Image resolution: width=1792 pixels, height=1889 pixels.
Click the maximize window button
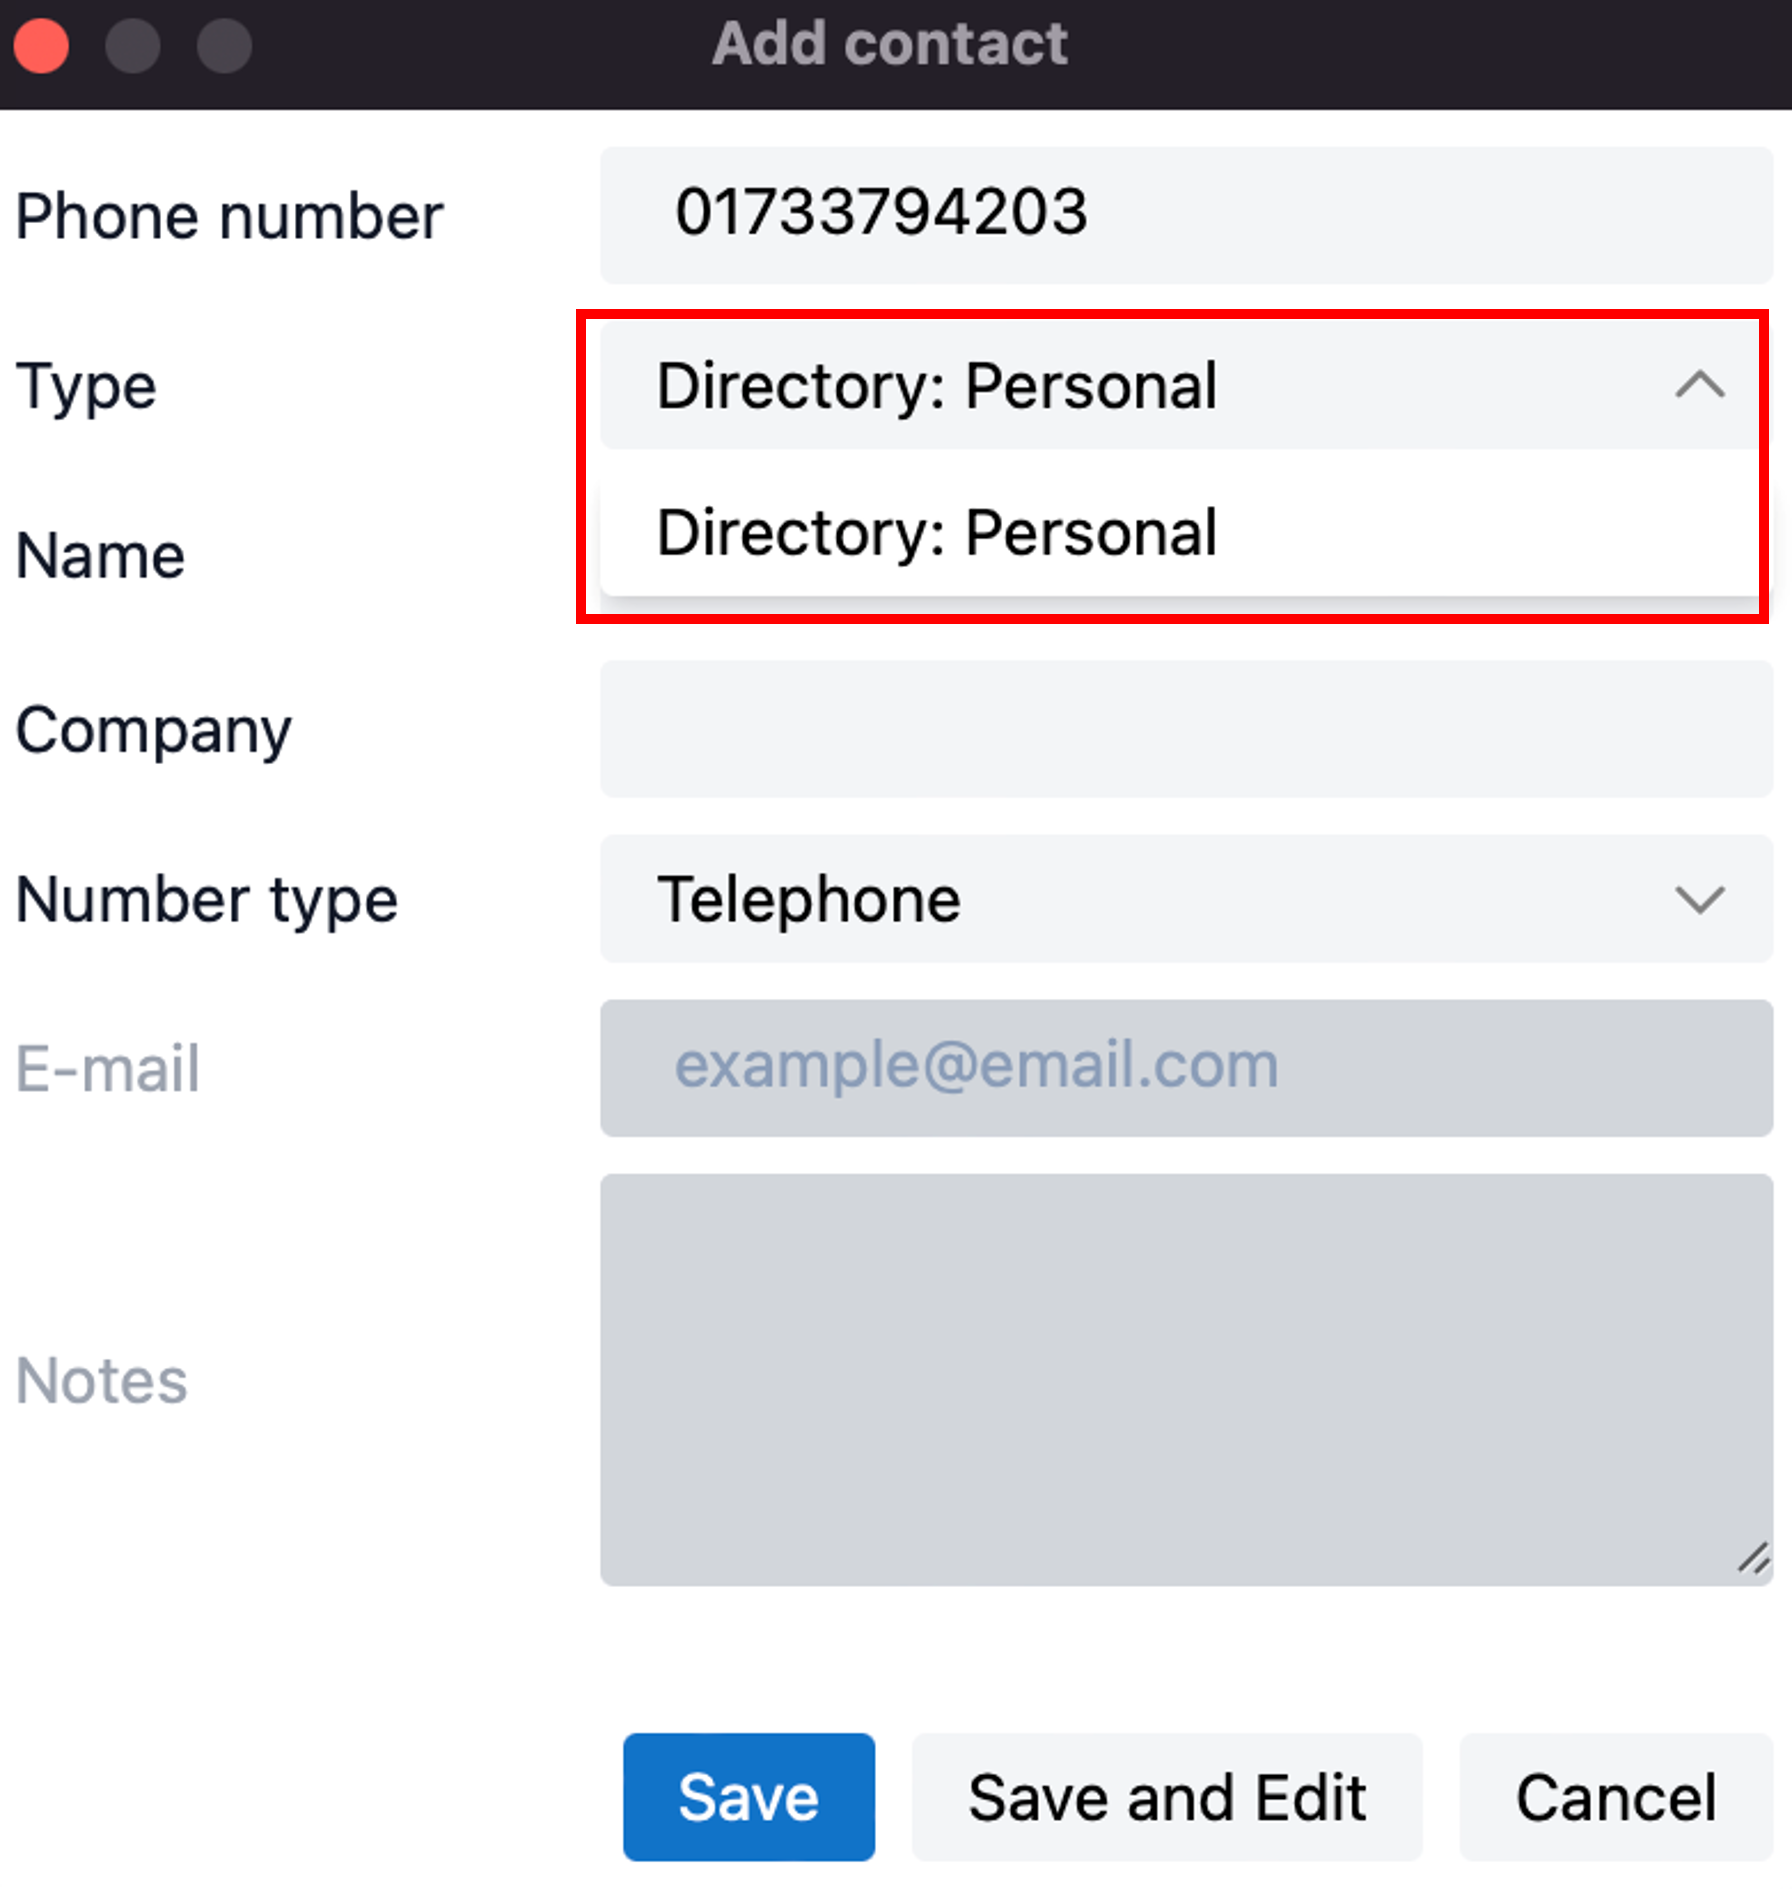[224, 45]
